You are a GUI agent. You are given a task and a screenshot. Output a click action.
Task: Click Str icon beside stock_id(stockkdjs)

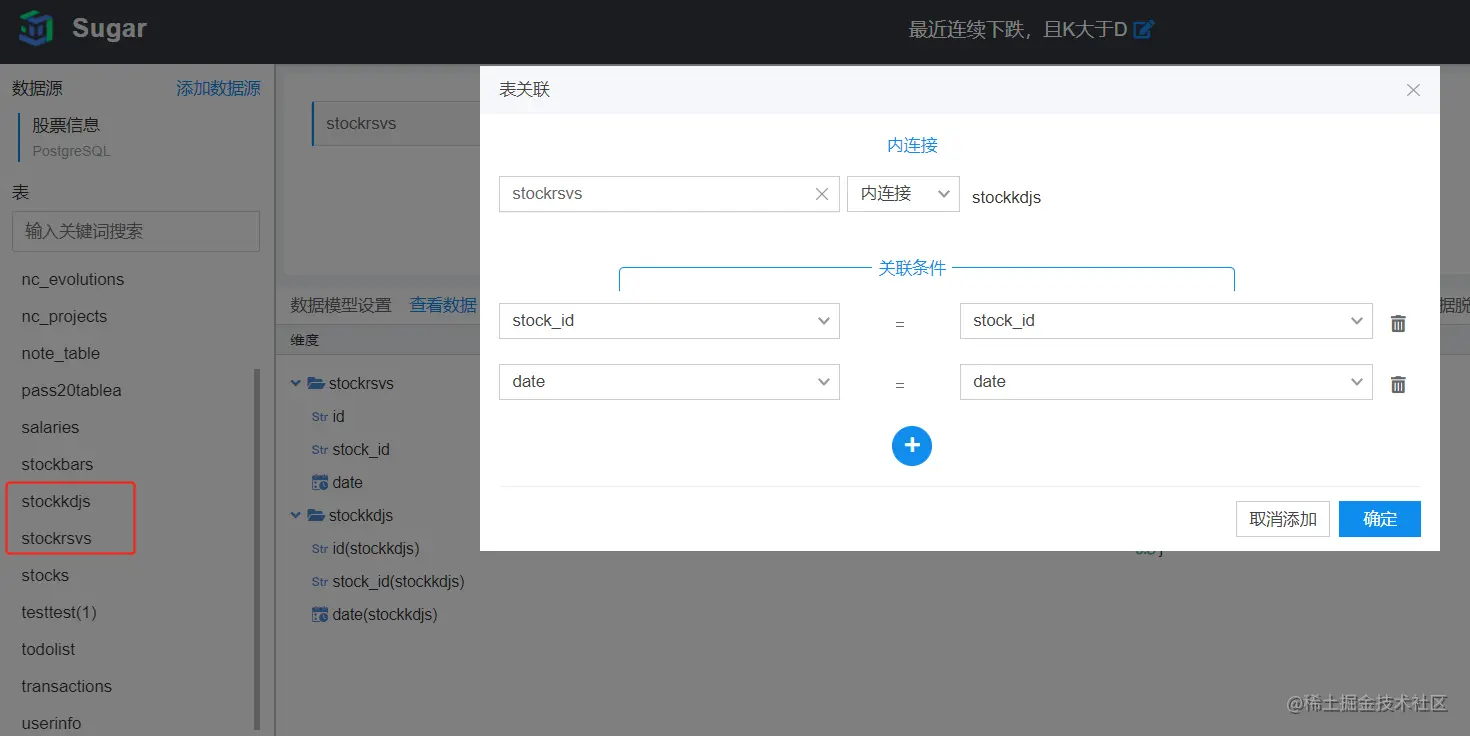coord(320,582)
